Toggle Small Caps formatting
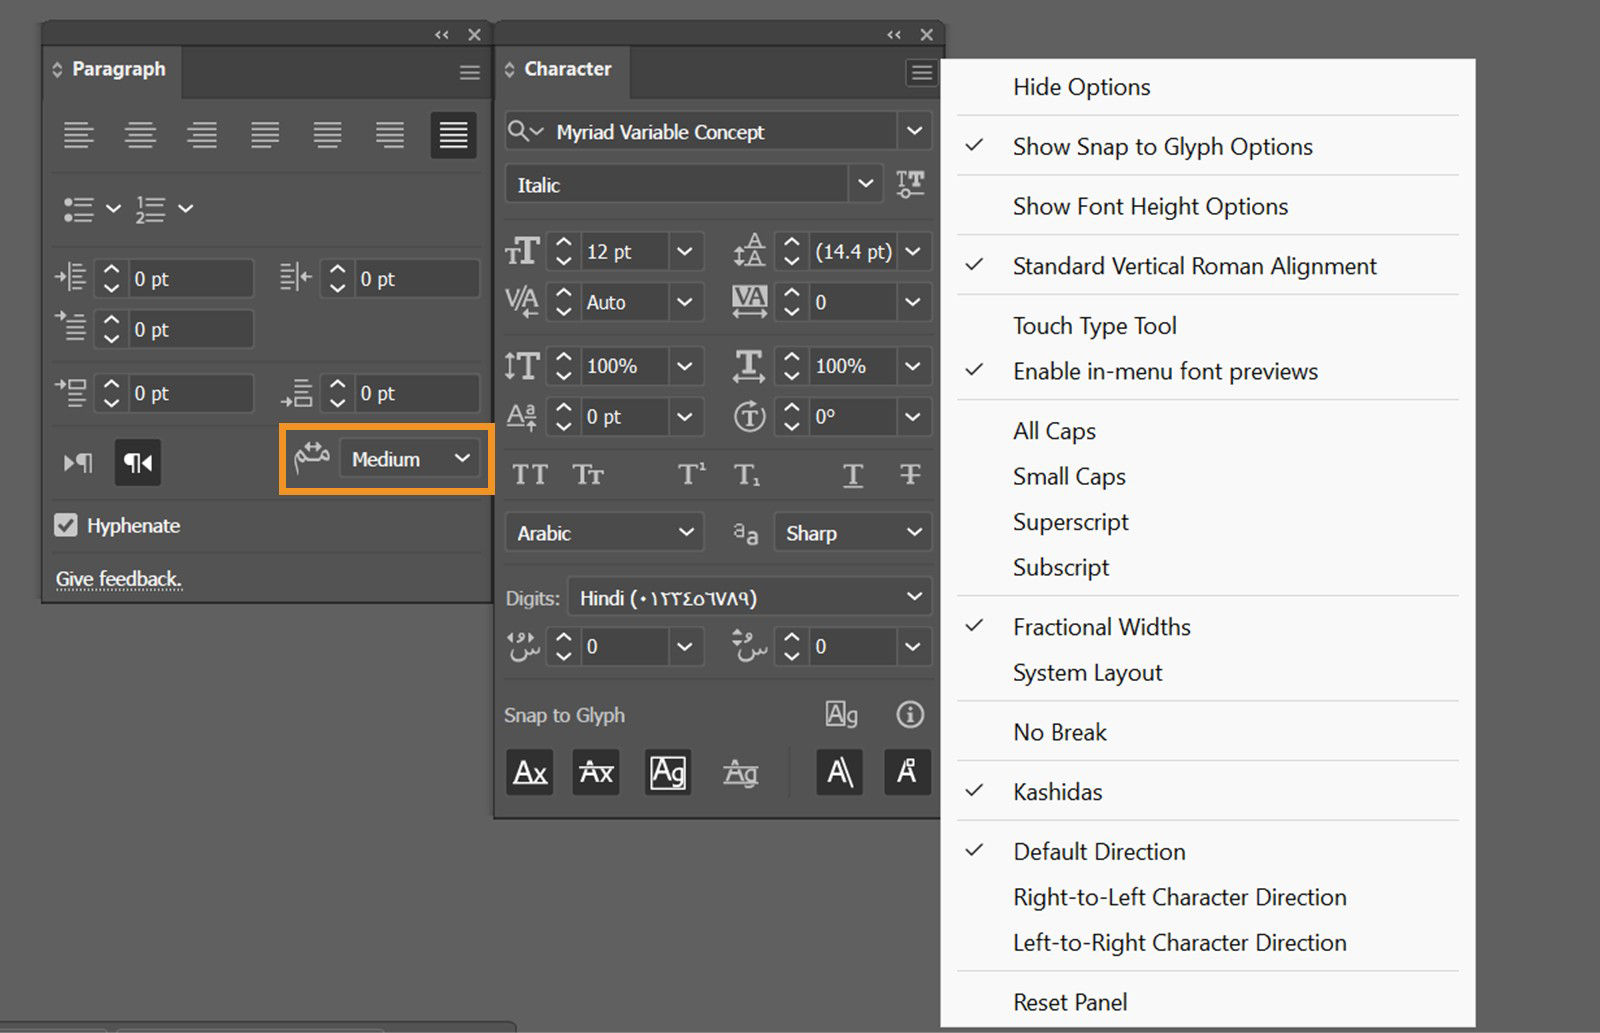This screenshot has width=1600, height=1033. click(x=589, y=475)
